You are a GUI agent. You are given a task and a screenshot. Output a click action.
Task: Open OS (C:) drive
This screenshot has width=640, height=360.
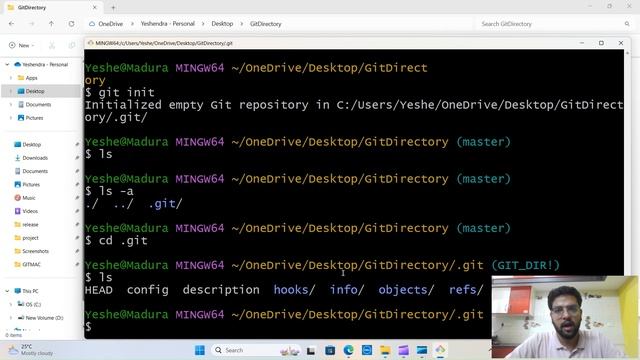point(29,304)
